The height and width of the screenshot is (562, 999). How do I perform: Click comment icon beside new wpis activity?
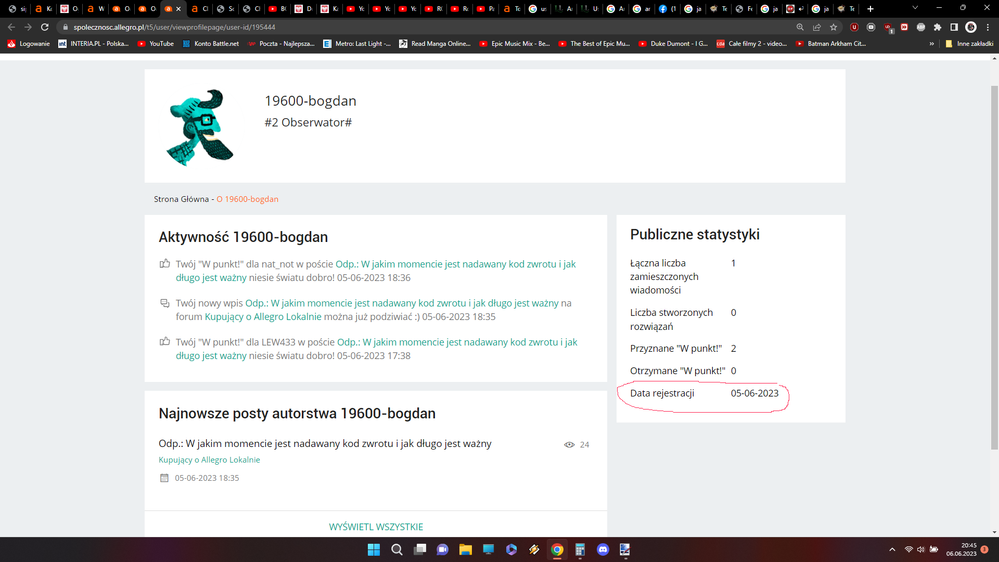point(165,303)
